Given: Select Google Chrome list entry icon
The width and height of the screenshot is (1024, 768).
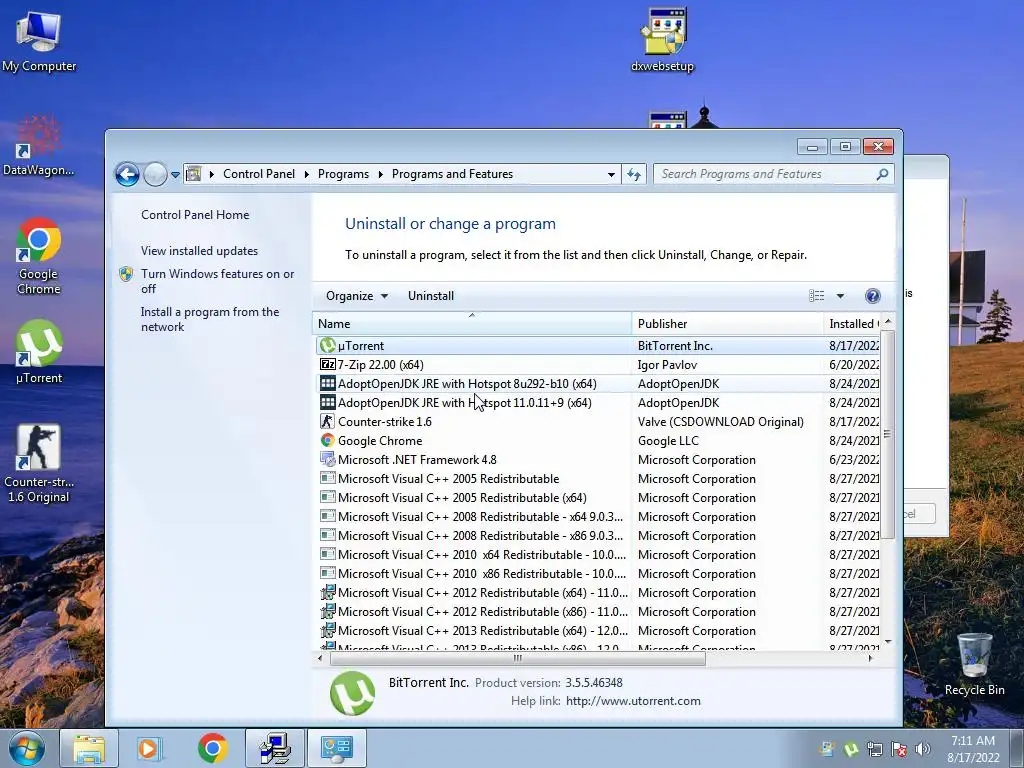Looking at the screenshot, I should tap(327, 440).
